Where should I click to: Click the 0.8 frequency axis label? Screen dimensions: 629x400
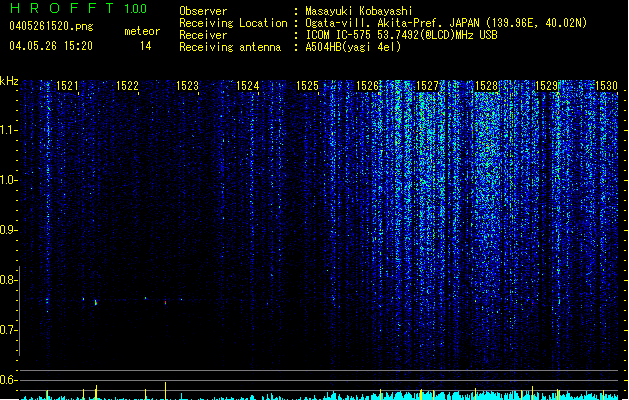pyautogui.click(x=8, y=280)
